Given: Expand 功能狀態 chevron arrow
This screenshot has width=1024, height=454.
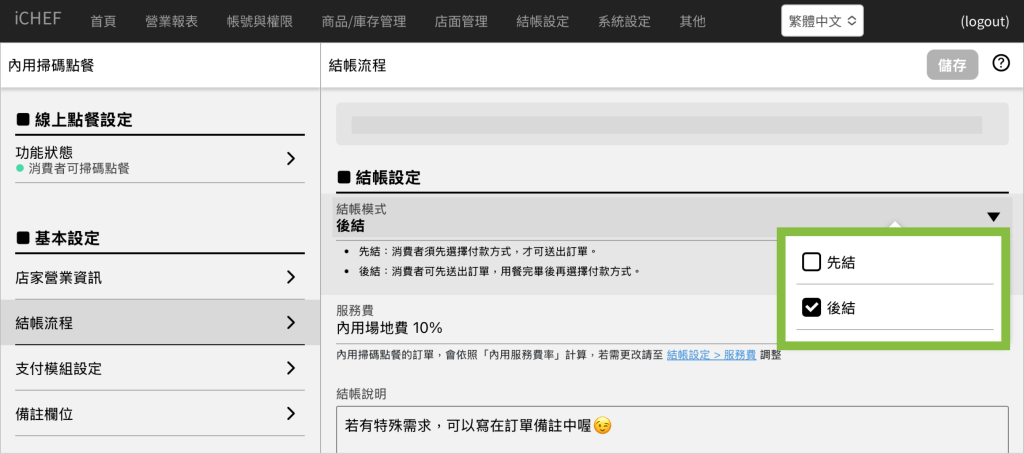Looking at the screenshot, I should [x=290, y=158].
